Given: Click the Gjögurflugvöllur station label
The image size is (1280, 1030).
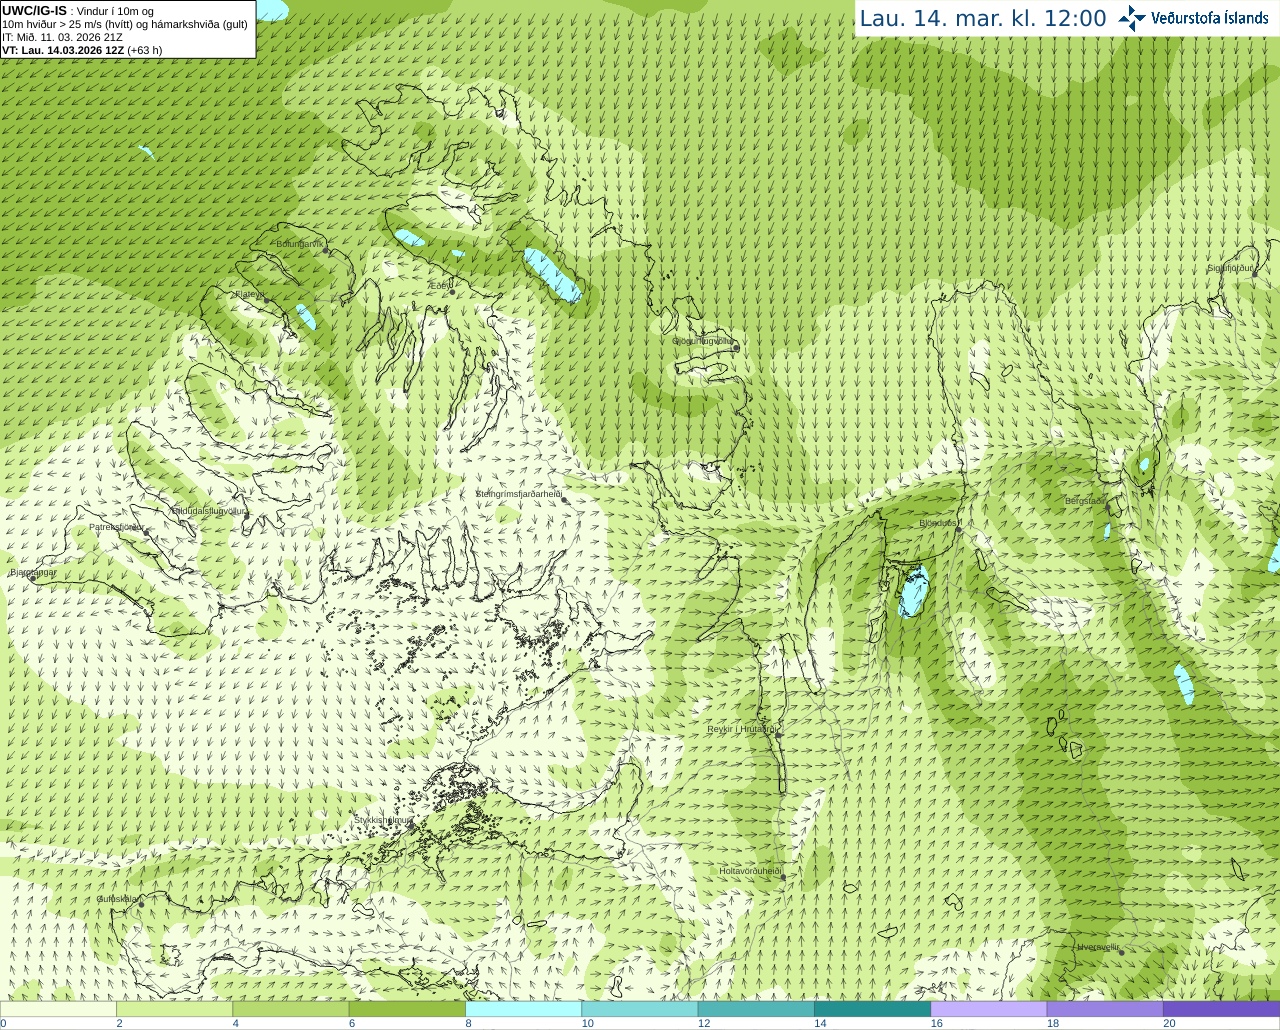Looking at the screenshot, I should tap(702, 341).
